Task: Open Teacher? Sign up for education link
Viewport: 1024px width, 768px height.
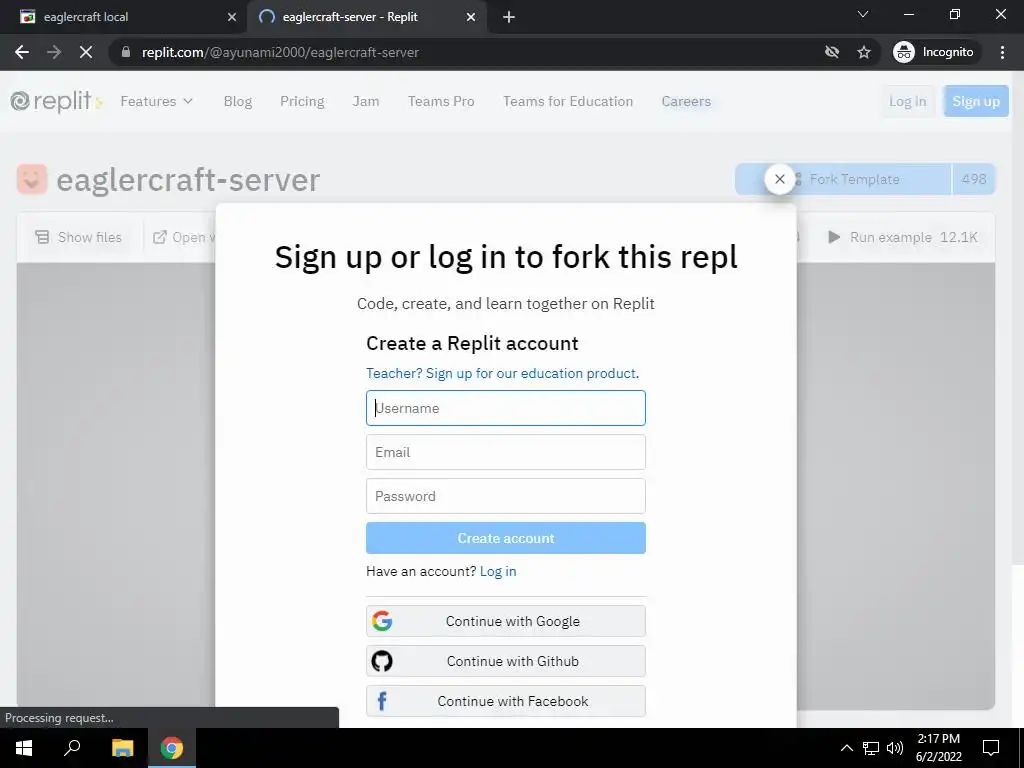Action: pyautogui.click(x=502, y=373)
